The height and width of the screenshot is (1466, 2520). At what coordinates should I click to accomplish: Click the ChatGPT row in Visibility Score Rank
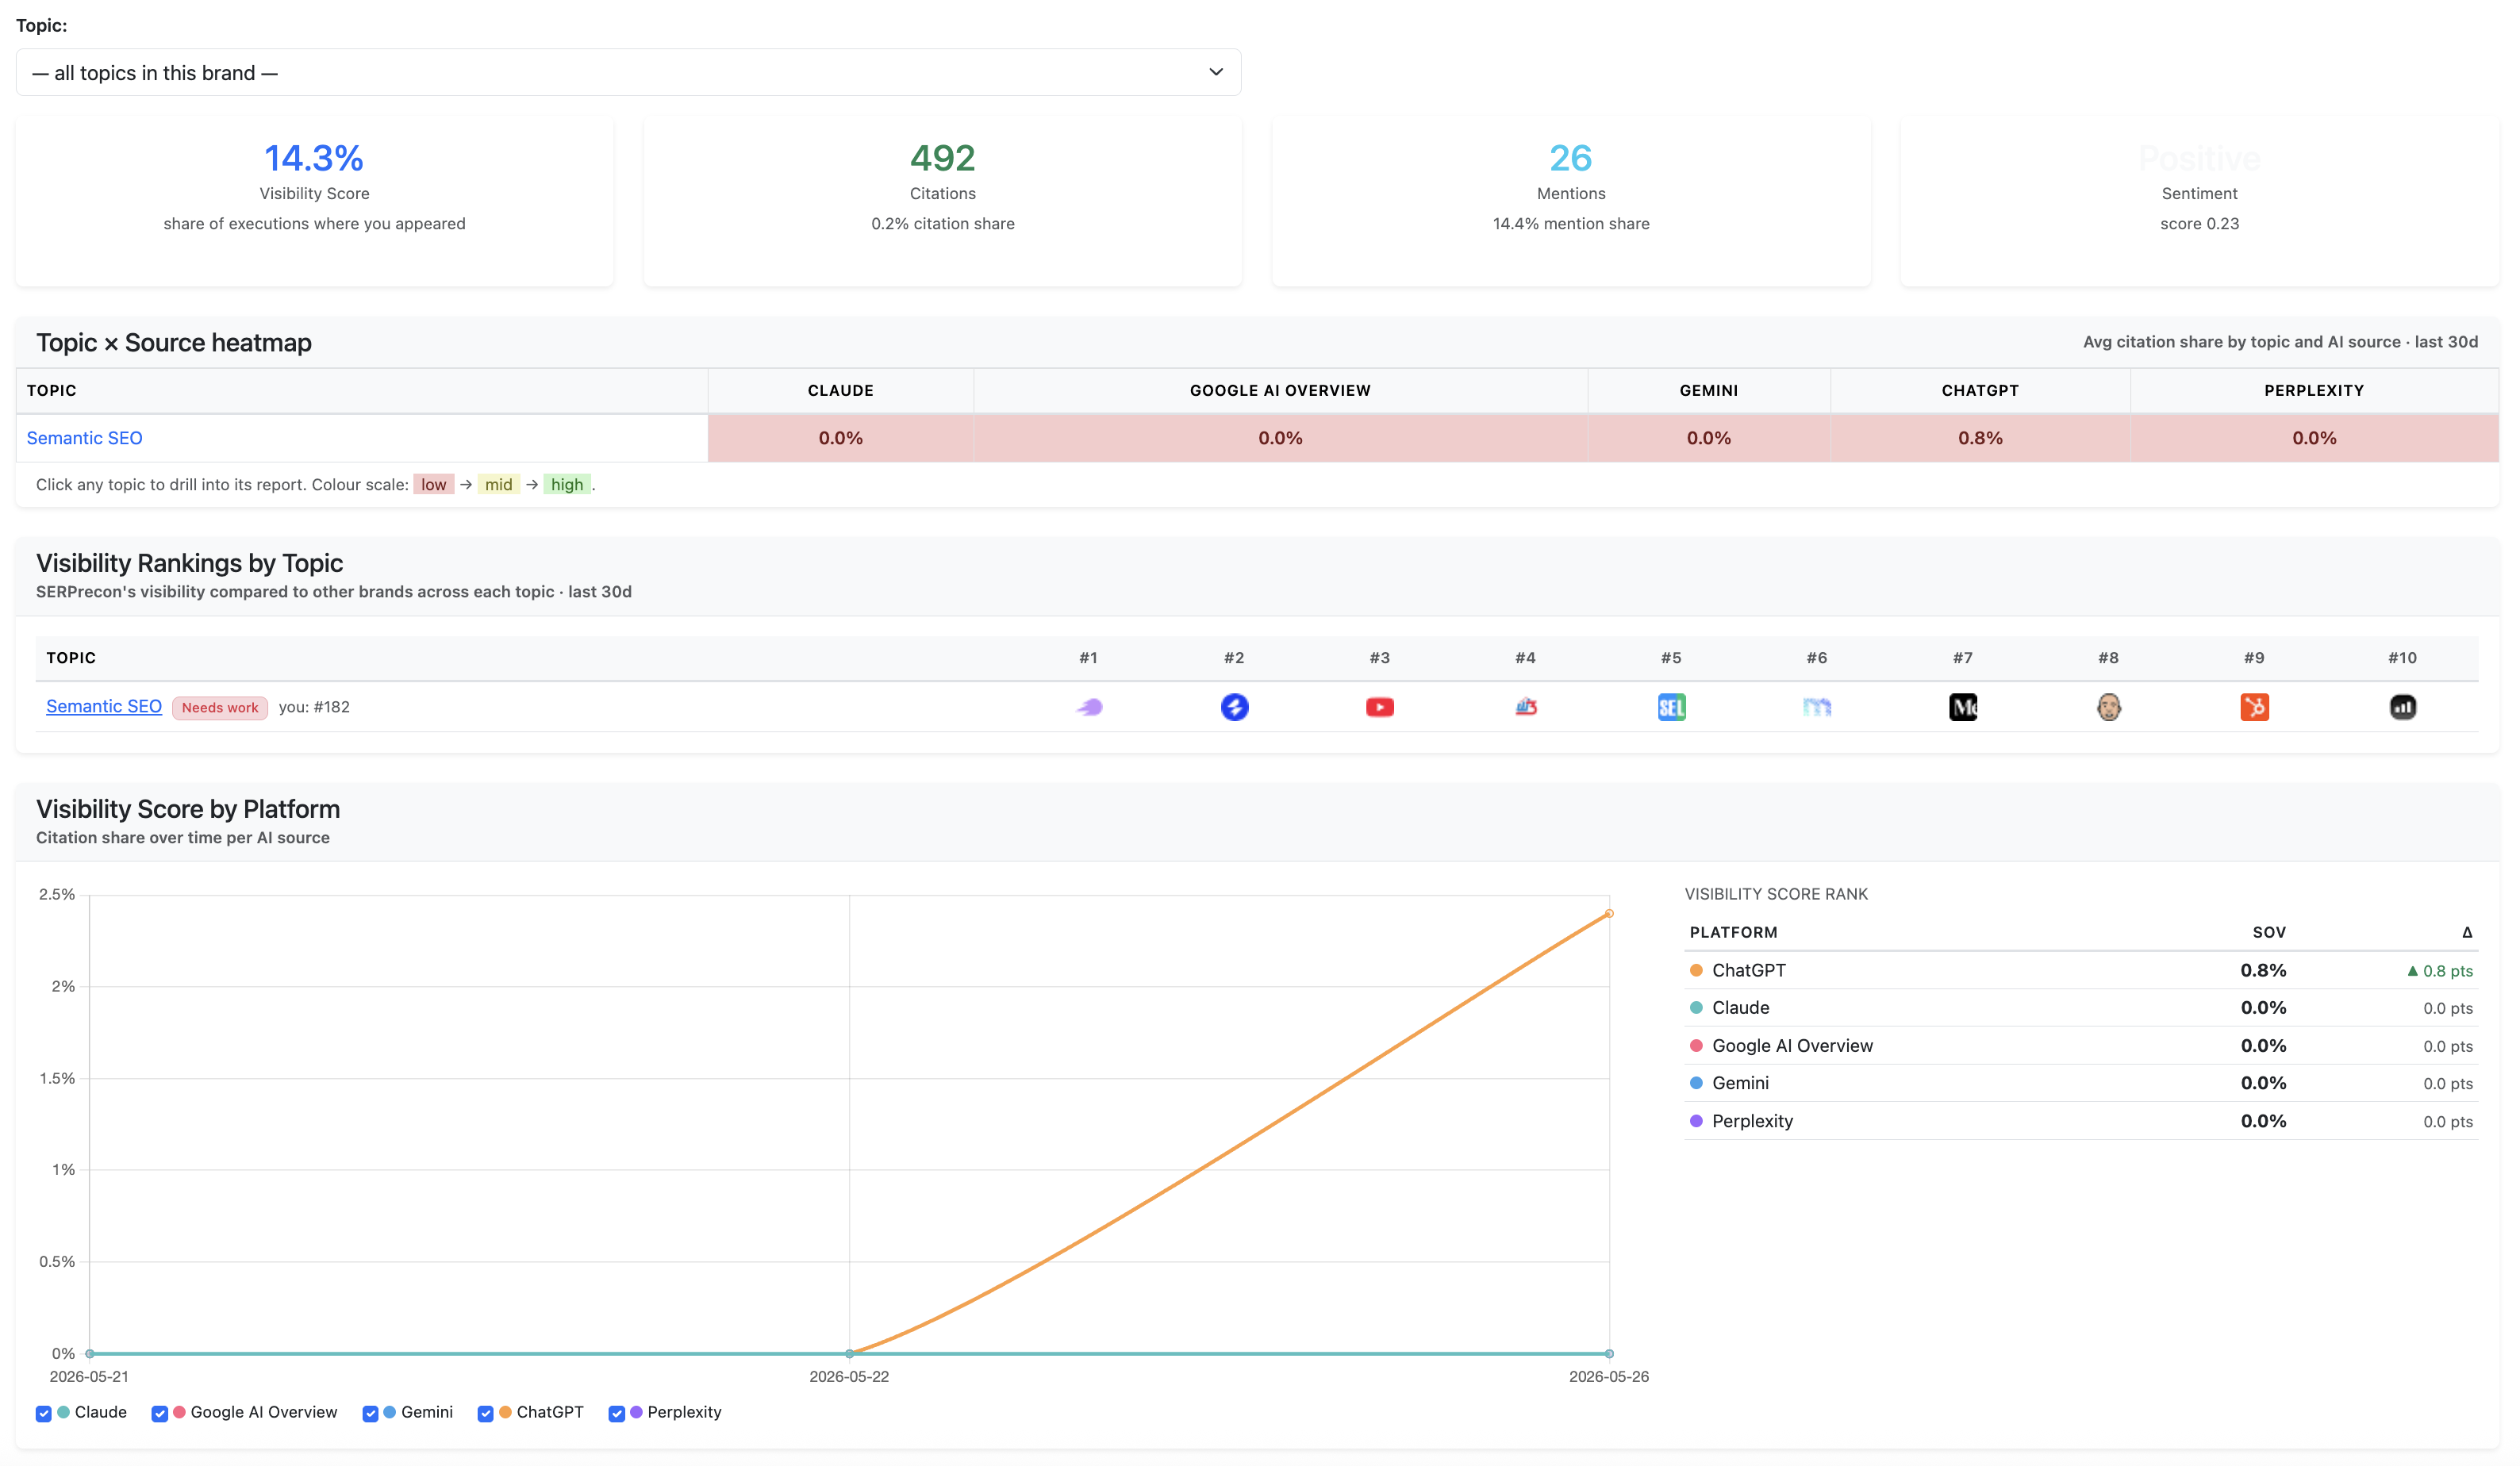click(2081, 970)
